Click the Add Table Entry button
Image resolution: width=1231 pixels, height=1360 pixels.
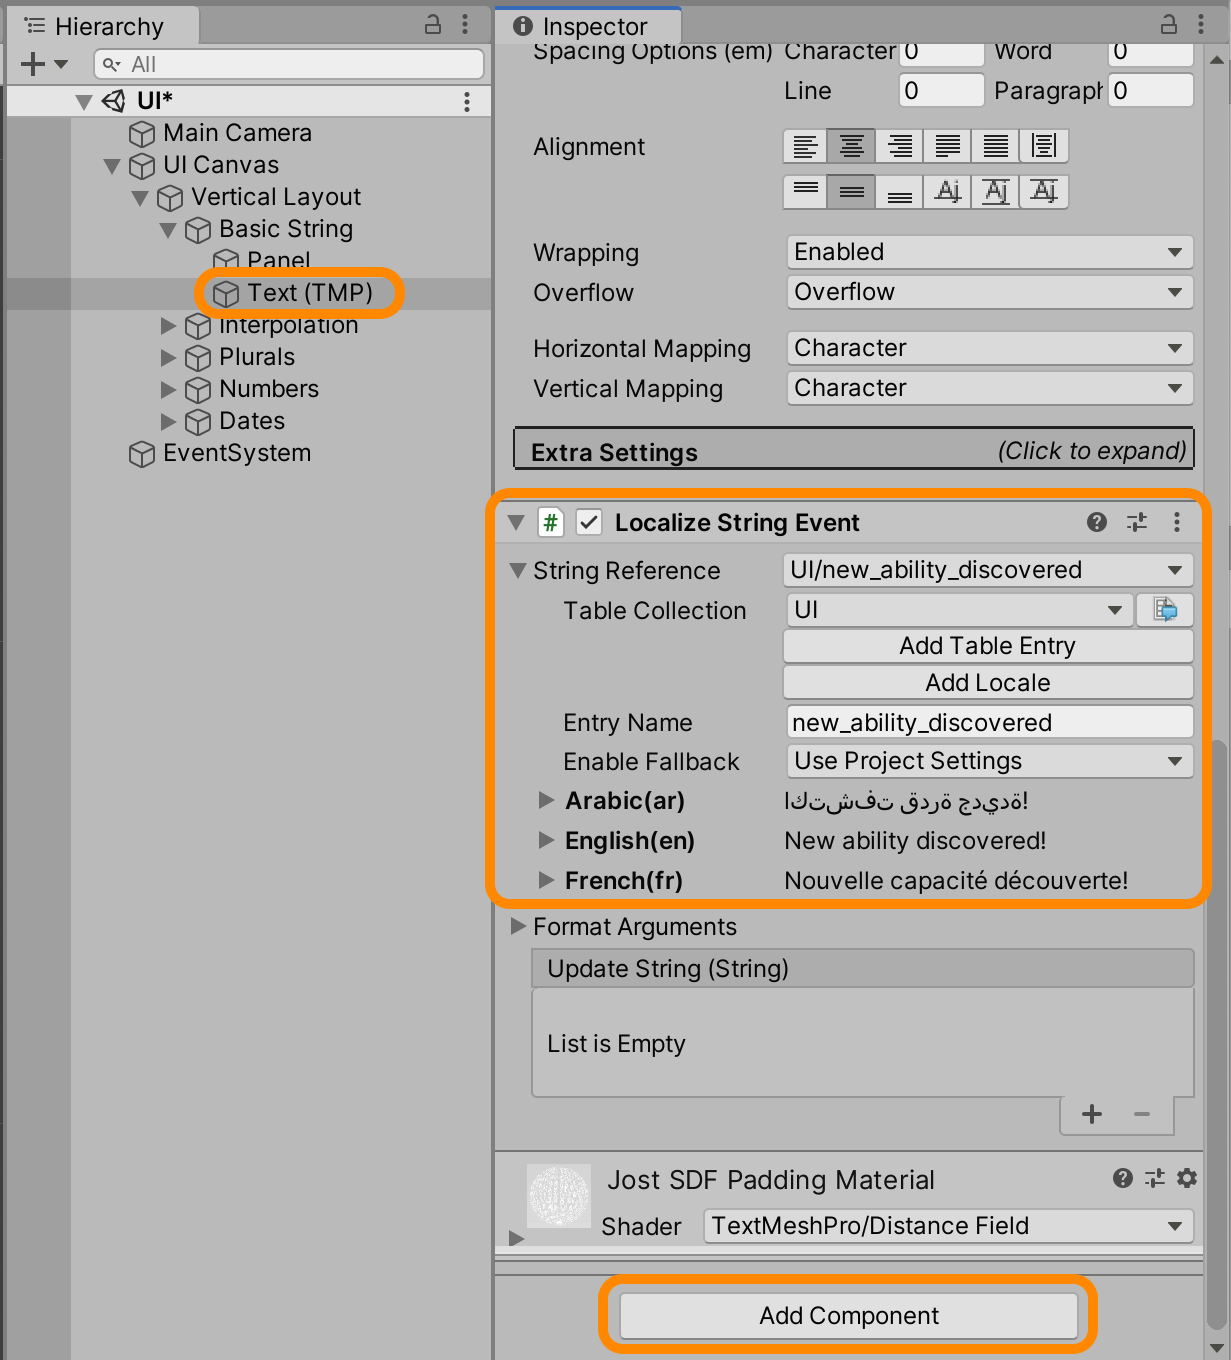click(x=987, y=645)
